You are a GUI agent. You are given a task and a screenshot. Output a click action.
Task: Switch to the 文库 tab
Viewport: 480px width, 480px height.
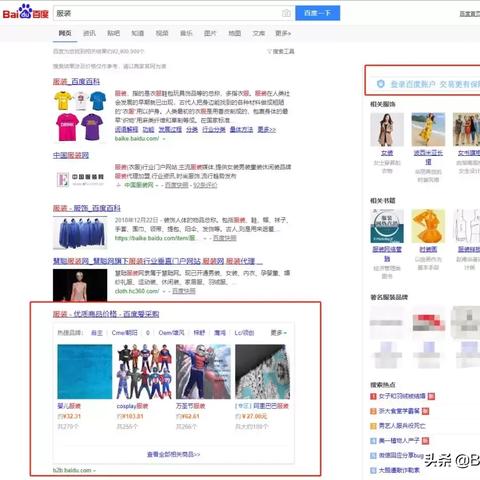click(259, 33)
